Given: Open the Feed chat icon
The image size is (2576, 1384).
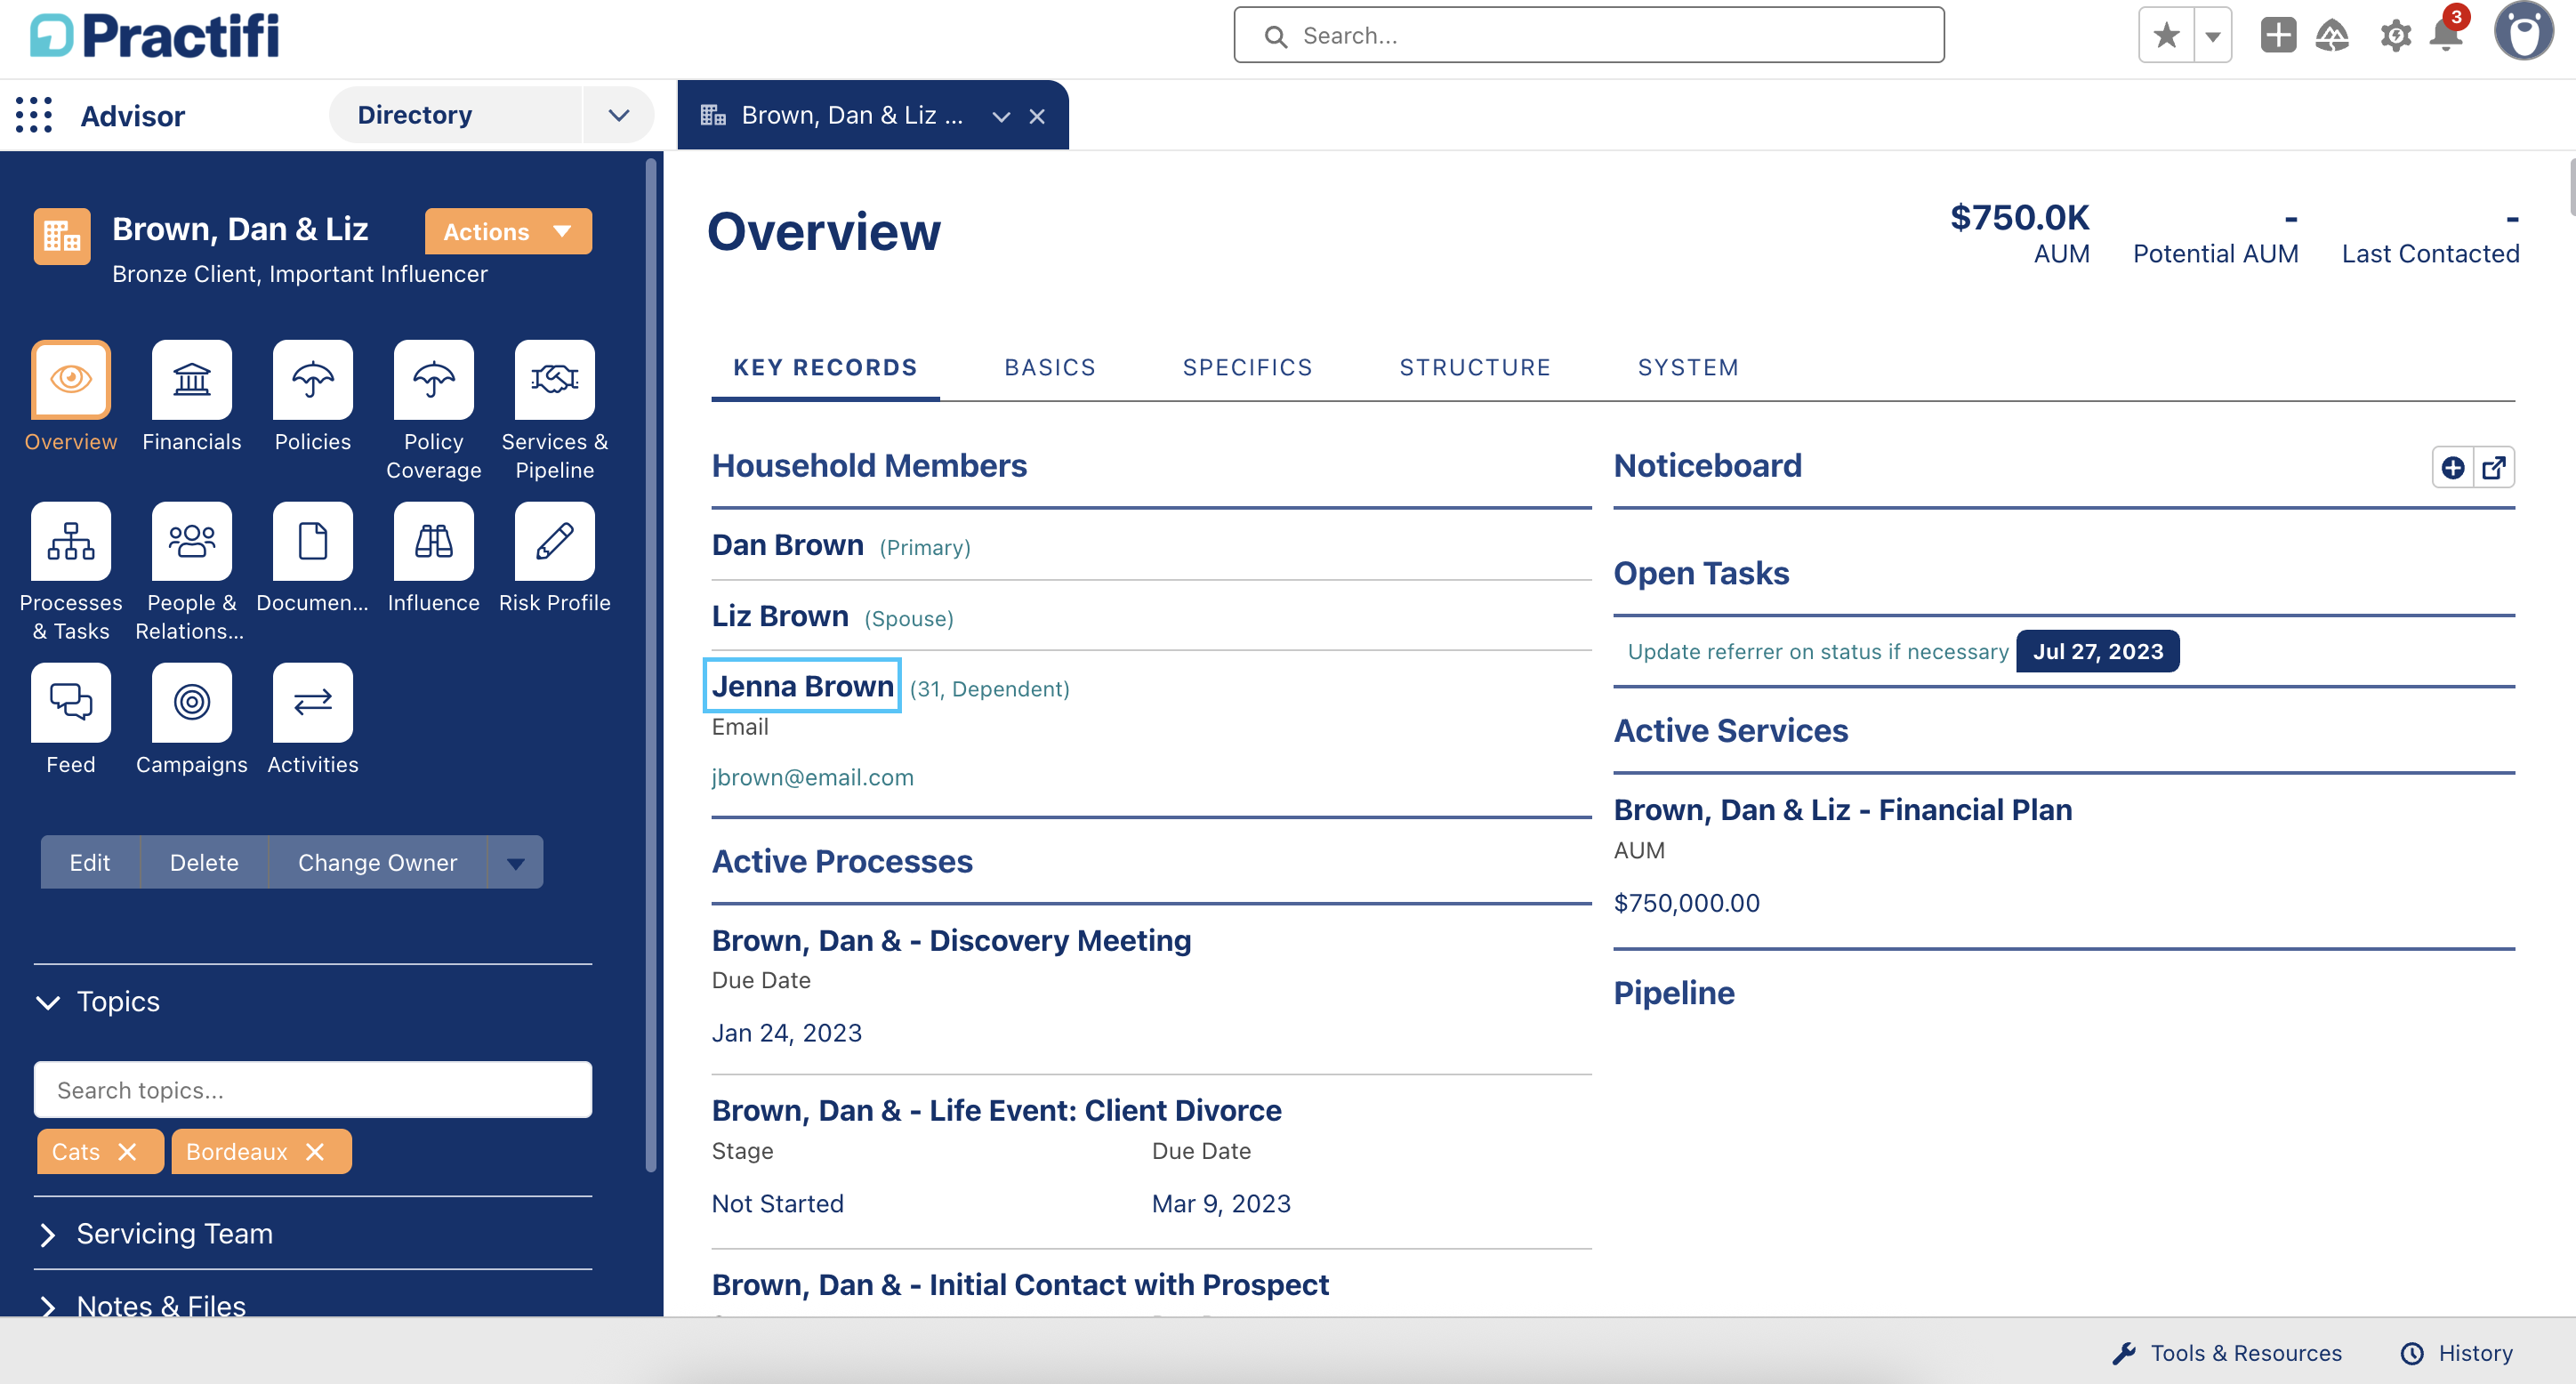Looking at the screenshot, I should point(70,702).
